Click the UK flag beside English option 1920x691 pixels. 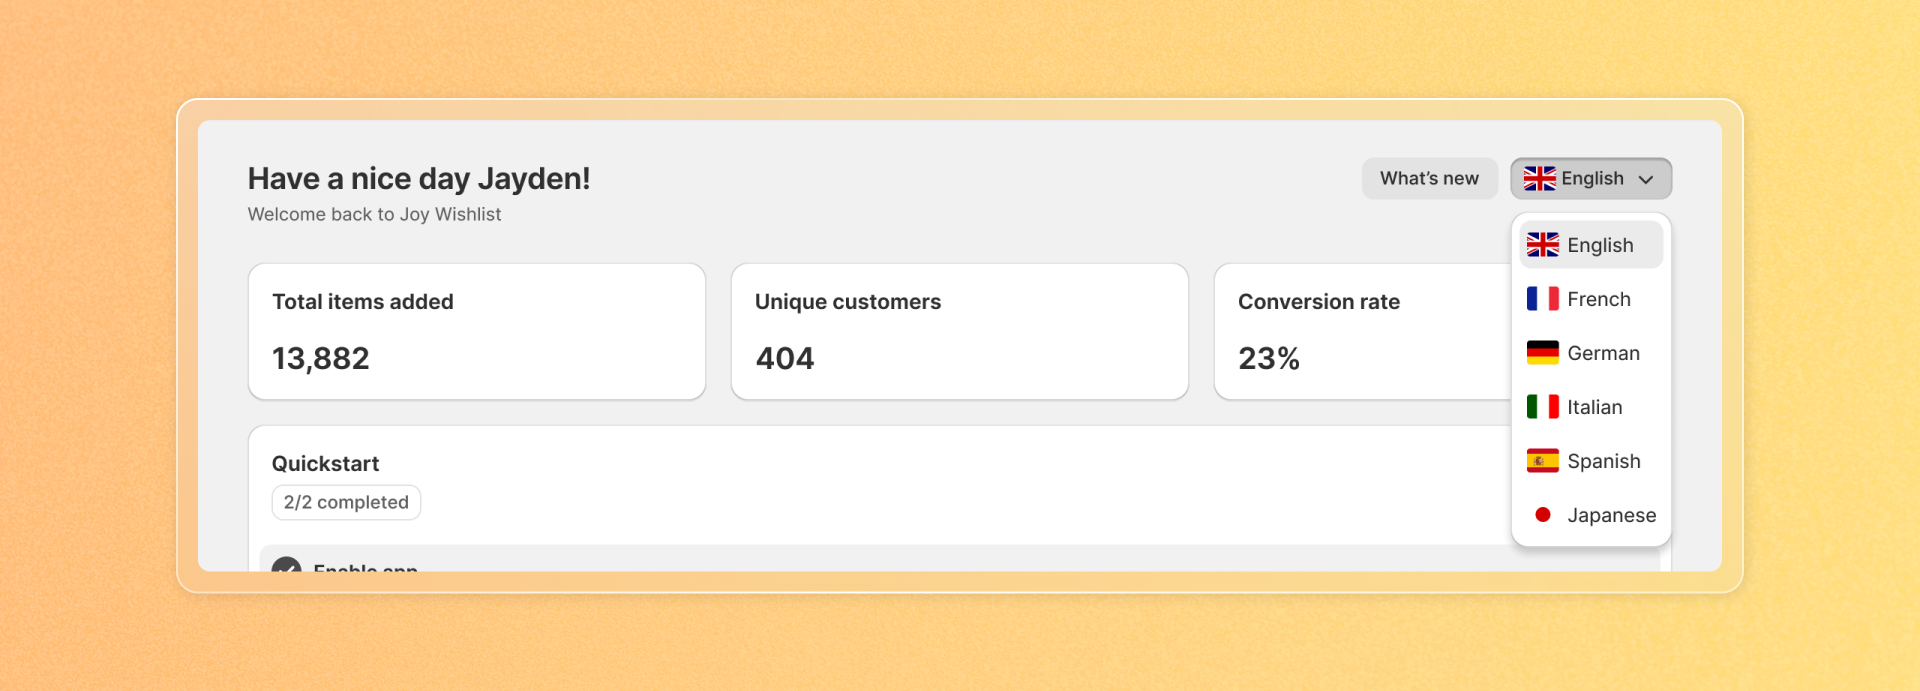(1542, 245)
